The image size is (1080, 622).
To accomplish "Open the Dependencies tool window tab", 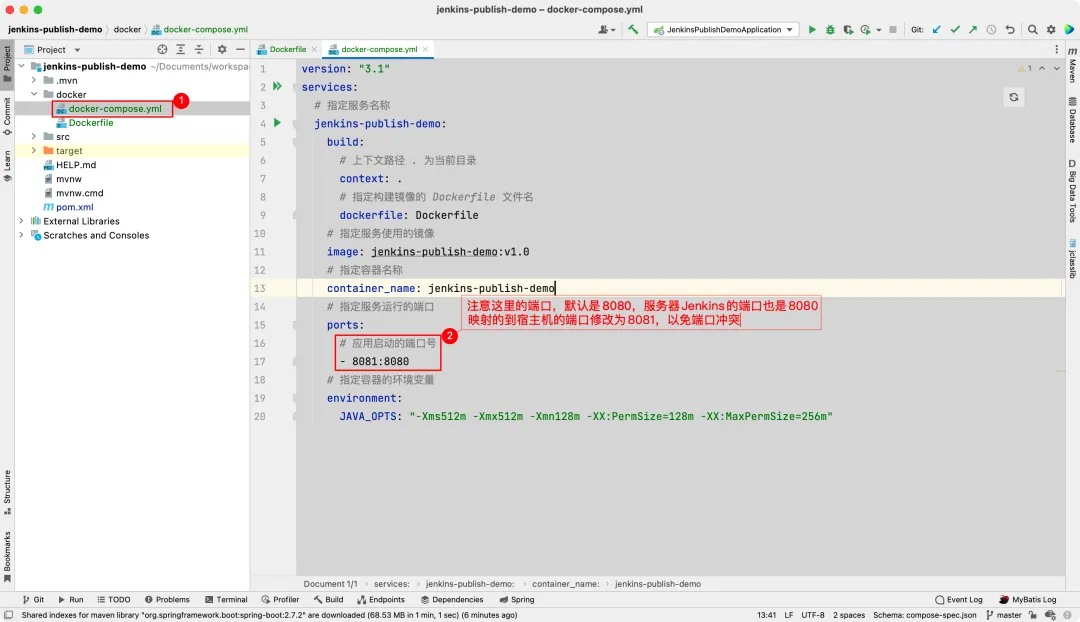I will (x=452, y=600).
